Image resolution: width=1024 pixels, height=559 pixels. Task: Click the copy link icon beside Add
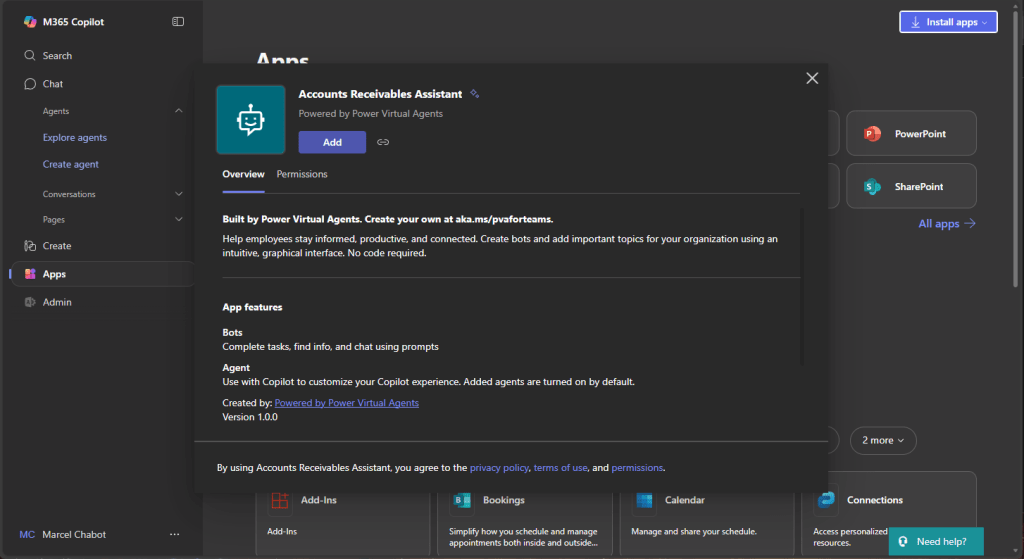pyautogui.click(x=383, y=142)
